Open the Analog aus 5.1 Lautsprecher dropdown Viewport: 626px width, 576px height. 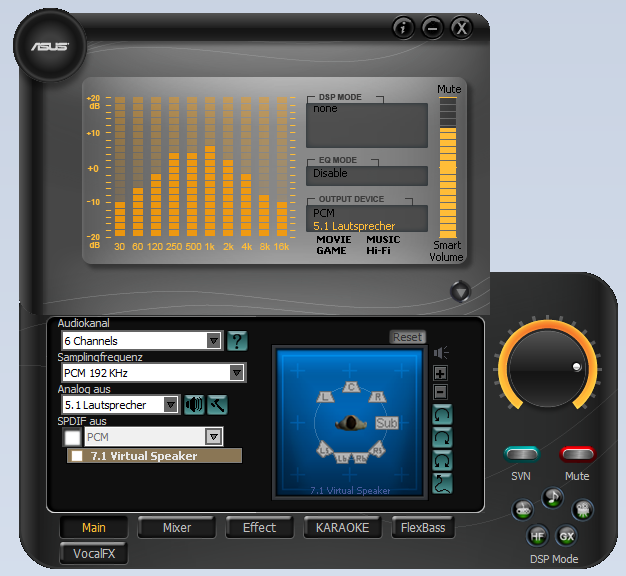point(120,405)
